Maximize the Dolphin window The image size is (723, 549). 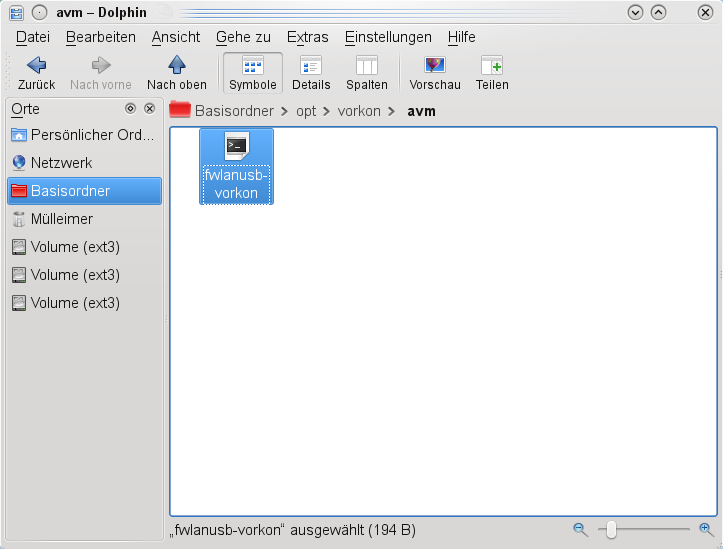pos(658,12)
